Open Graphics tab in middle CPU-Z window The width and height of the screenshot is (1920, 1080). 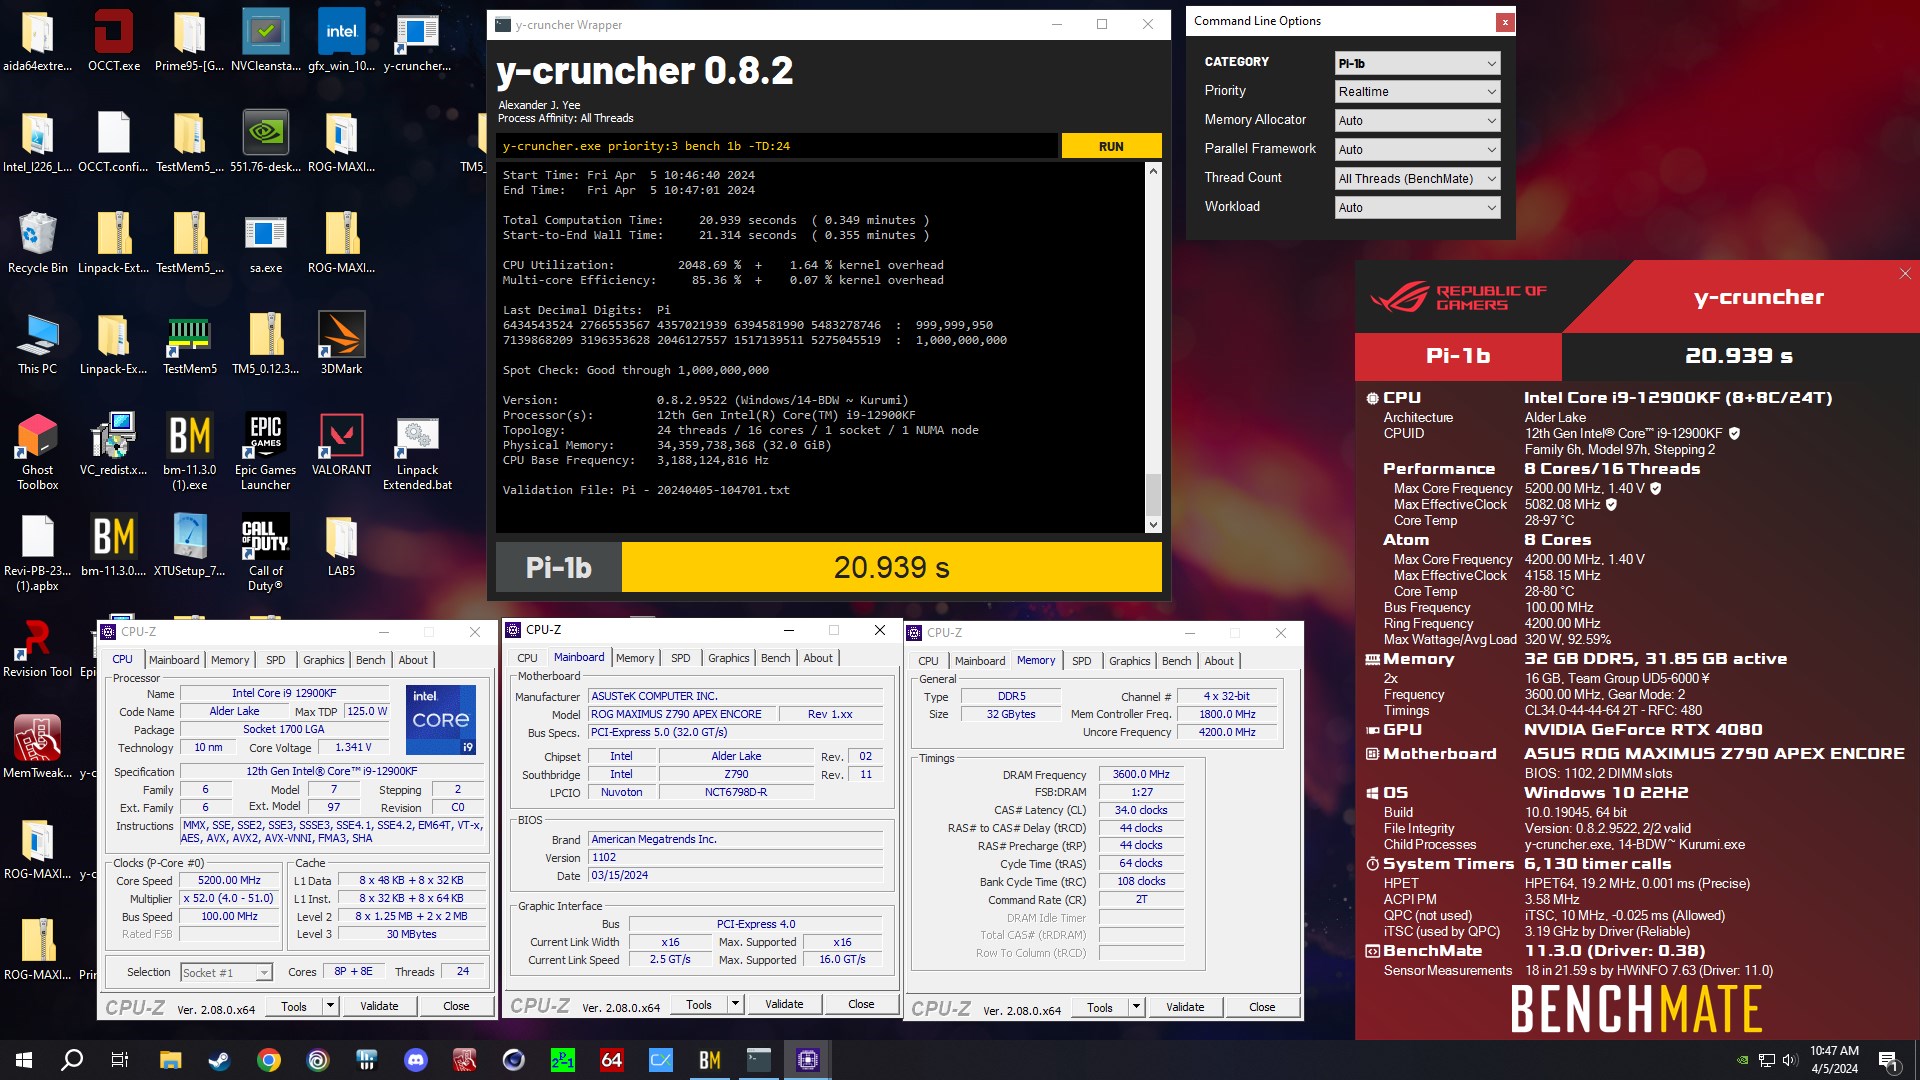pyautogui.click(x=728, y=658)
